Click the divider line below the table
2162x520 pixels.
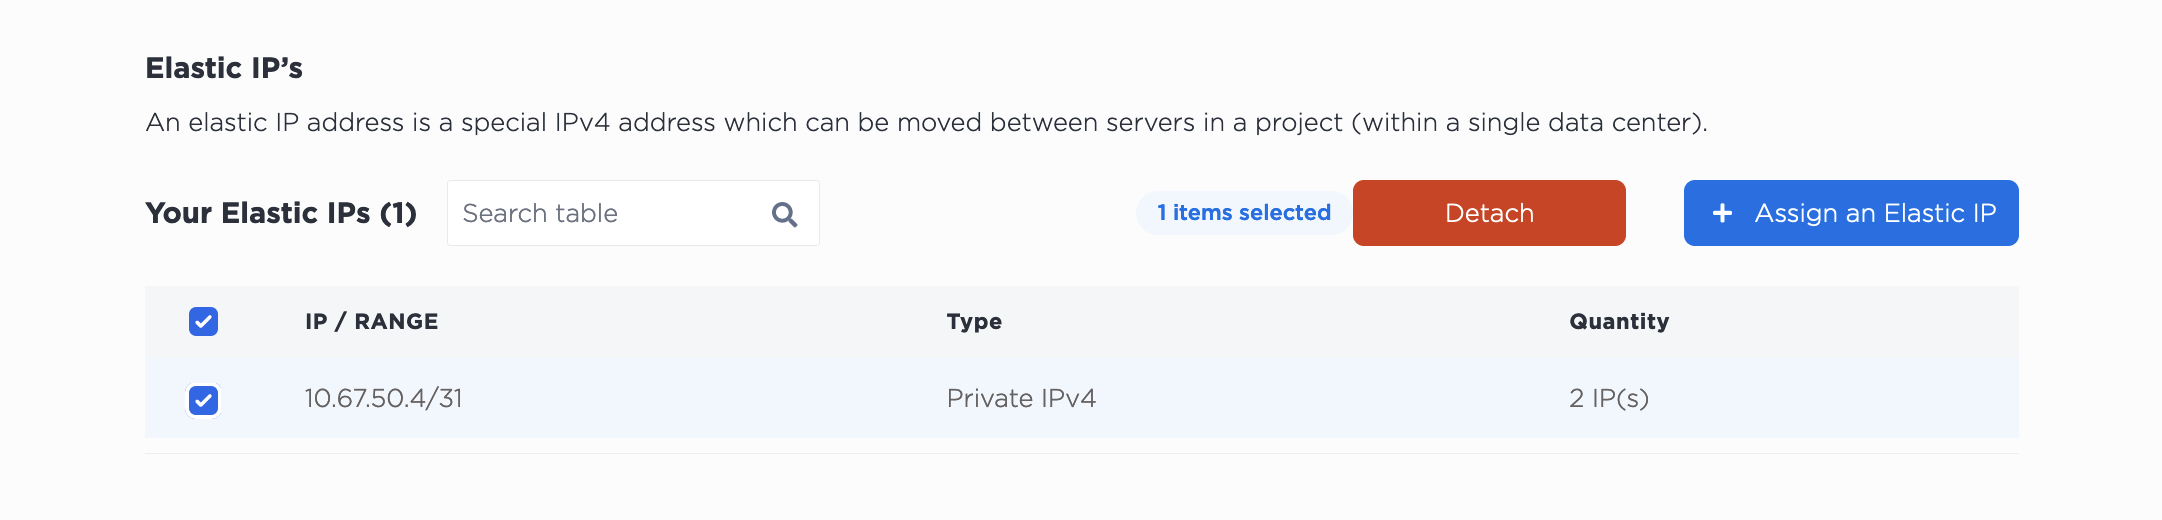pyautogui.click(x=1080, y=454)
